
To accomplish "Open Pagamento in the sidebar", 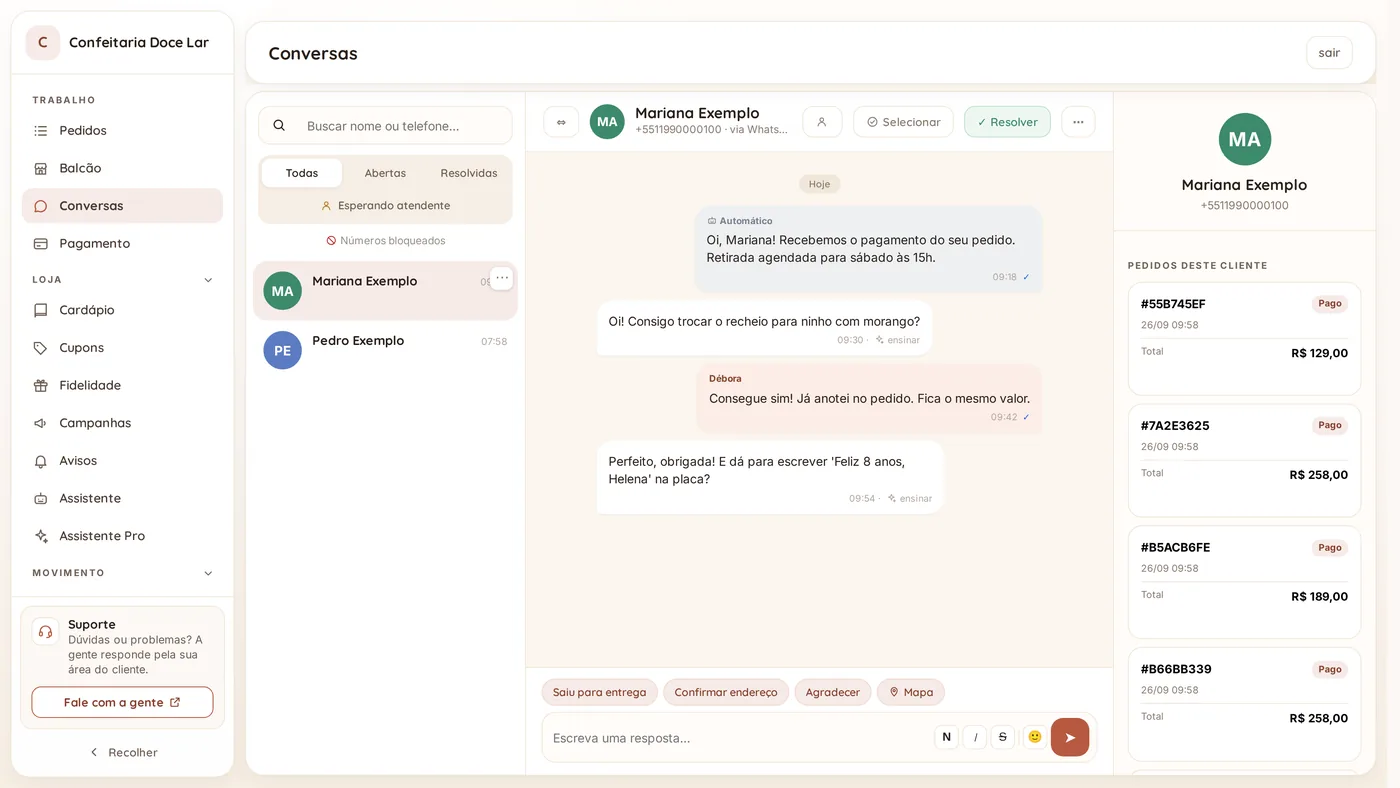I will point(122,243).
